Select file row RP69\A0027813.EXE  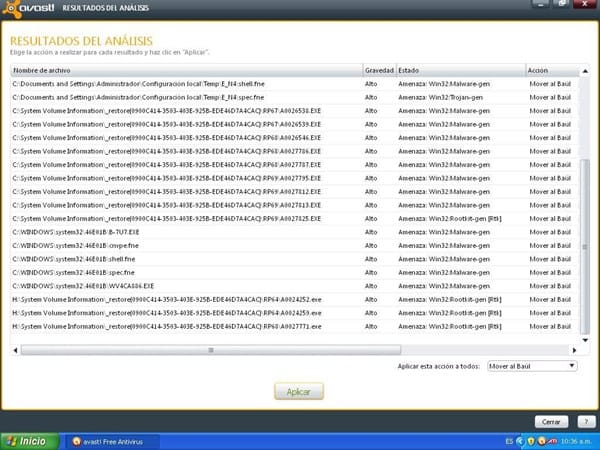pos(295,205)
